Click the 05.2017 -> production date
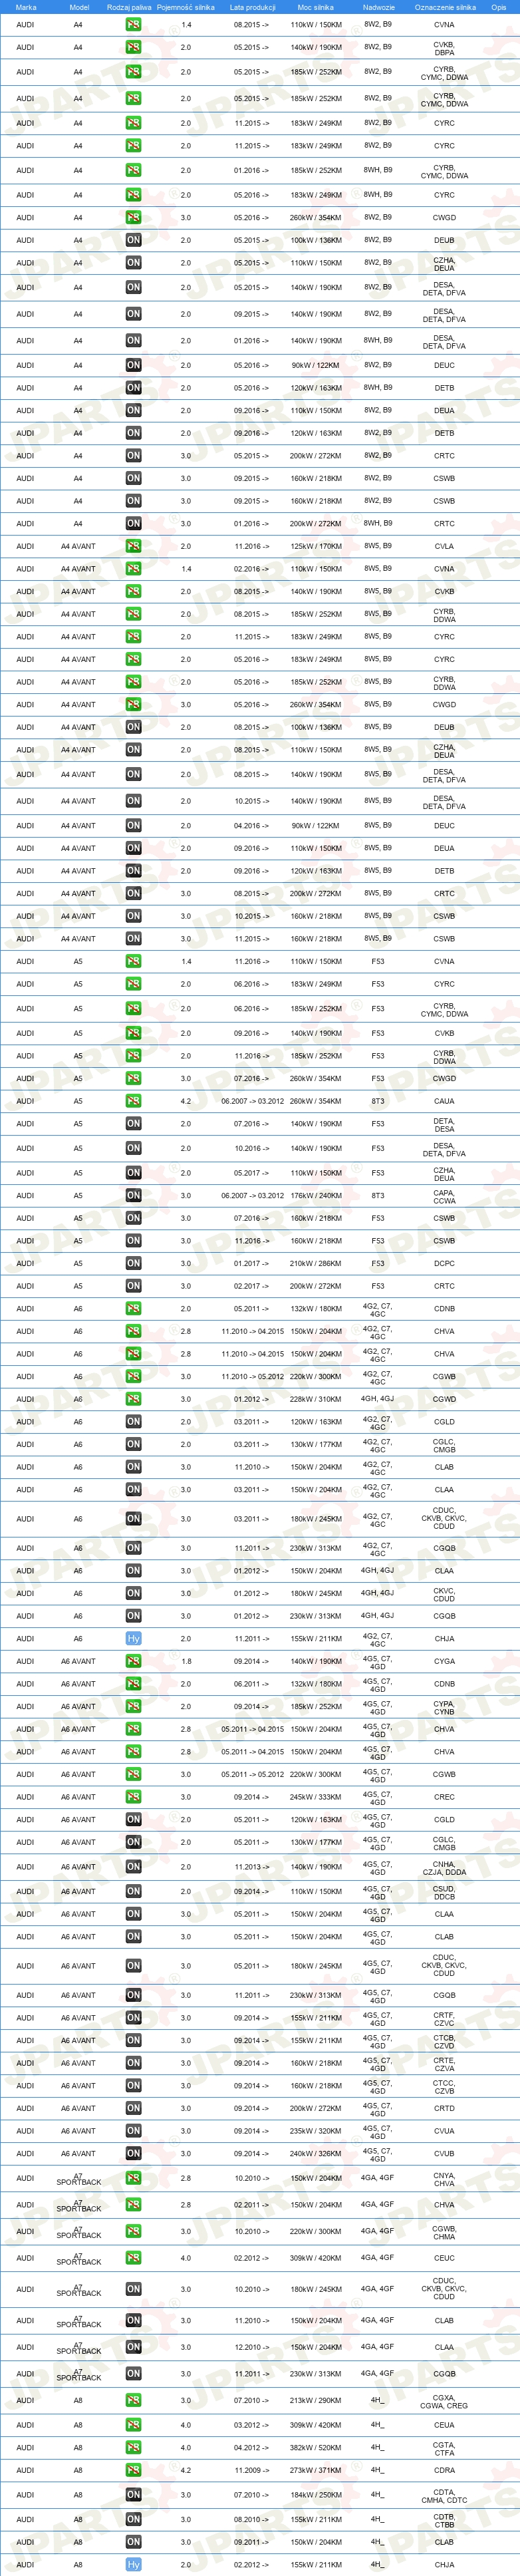The image size is (520, 2576). coord(252,1173)
